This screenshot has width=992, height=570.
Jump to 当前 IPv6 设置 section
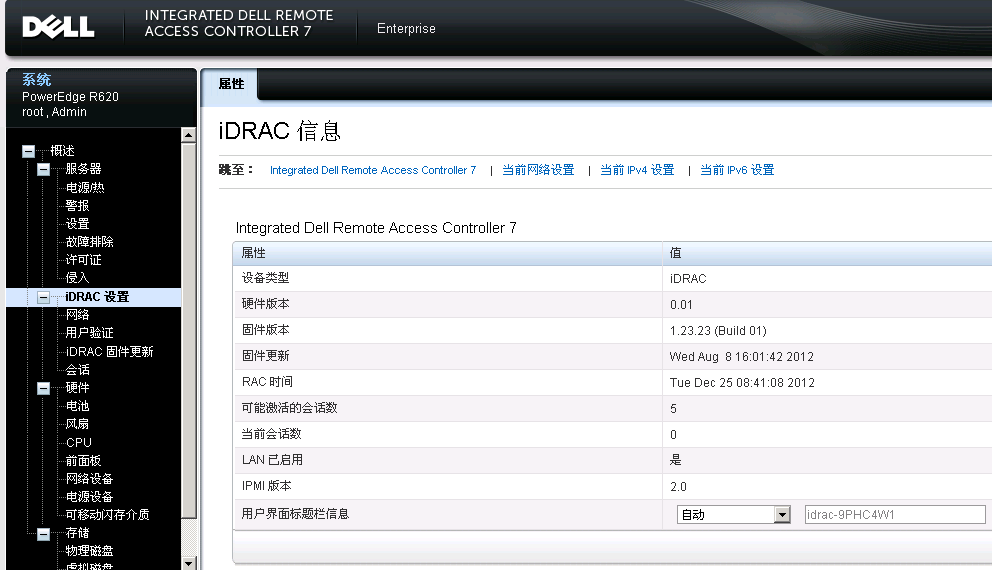737,170
